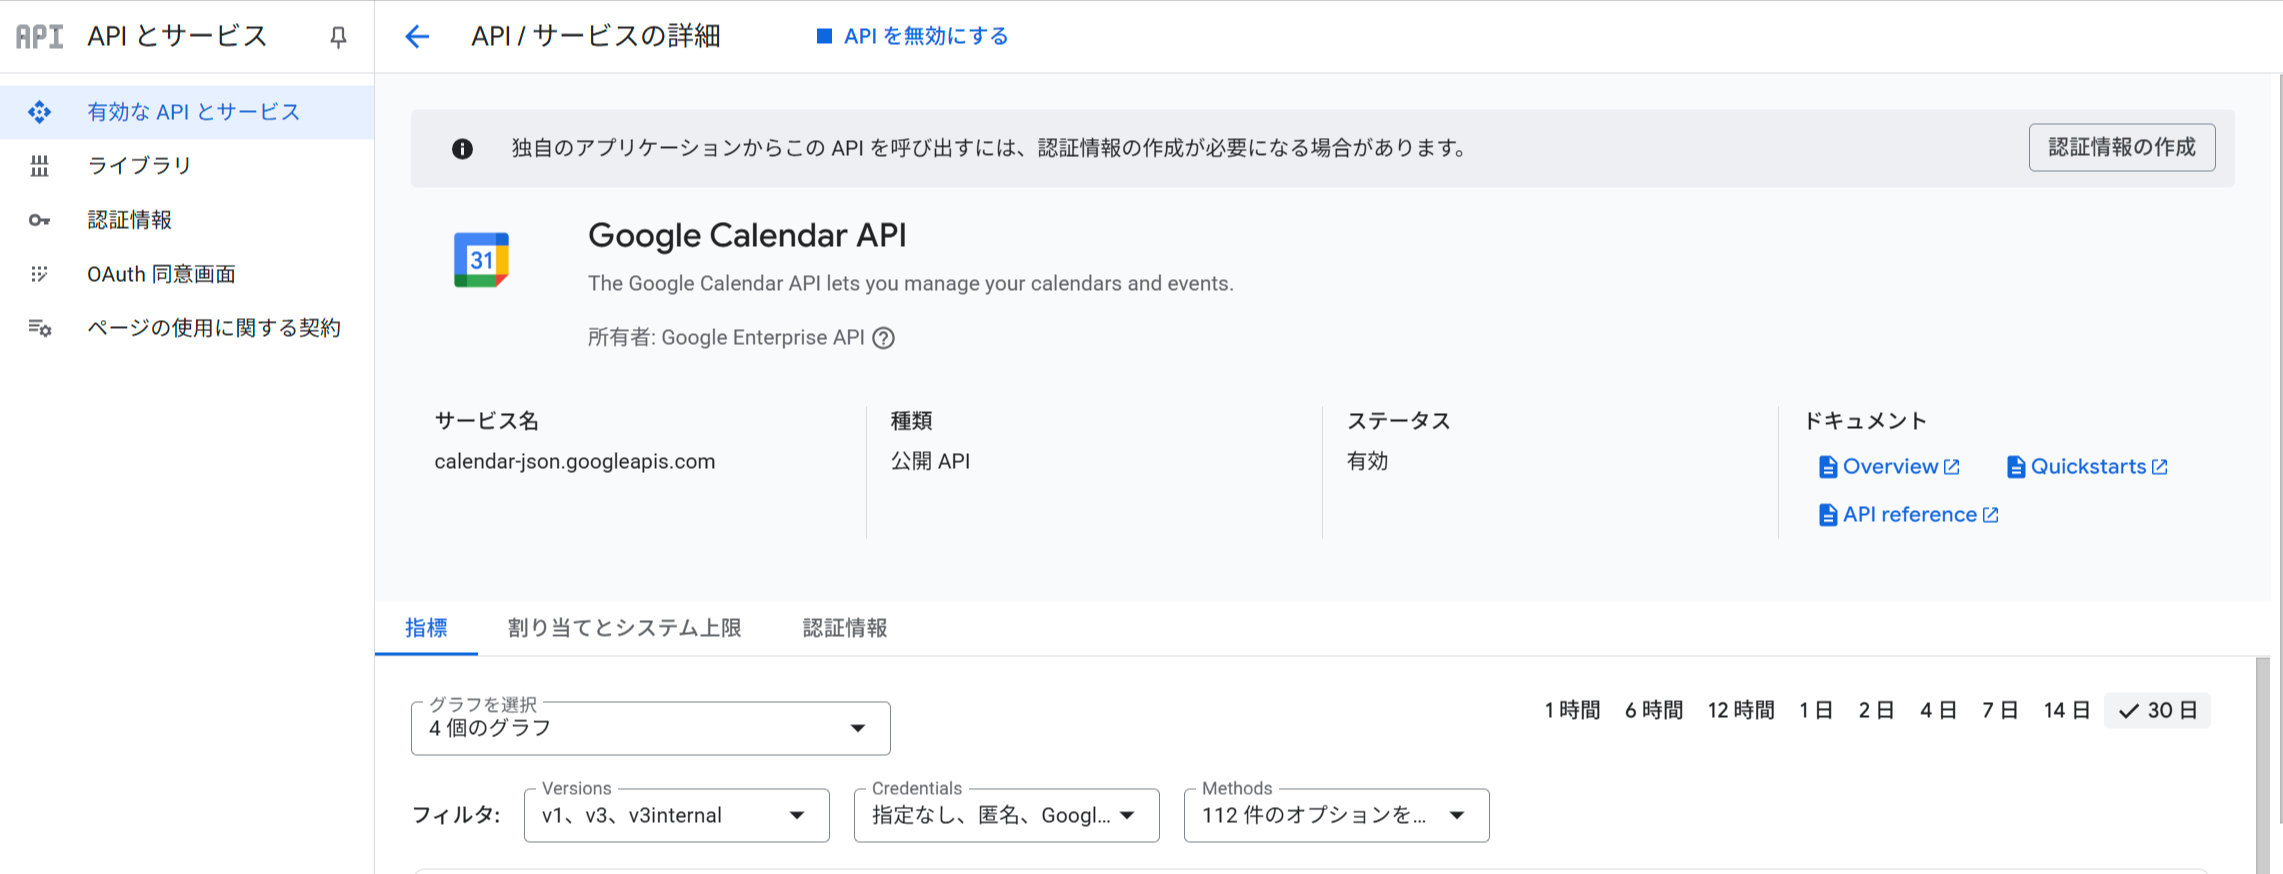Viewport: 2283px width, 874px height.
Task: Click API を無効にする button
Action: point(913,37)
